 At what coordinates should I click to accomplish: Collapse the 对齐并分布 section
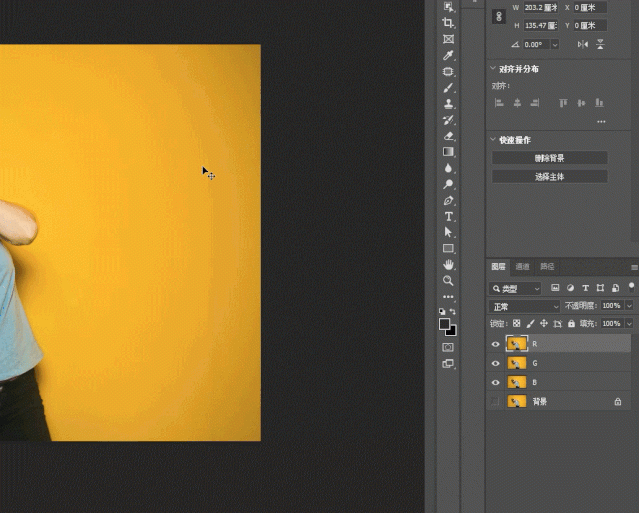point(493,68)
